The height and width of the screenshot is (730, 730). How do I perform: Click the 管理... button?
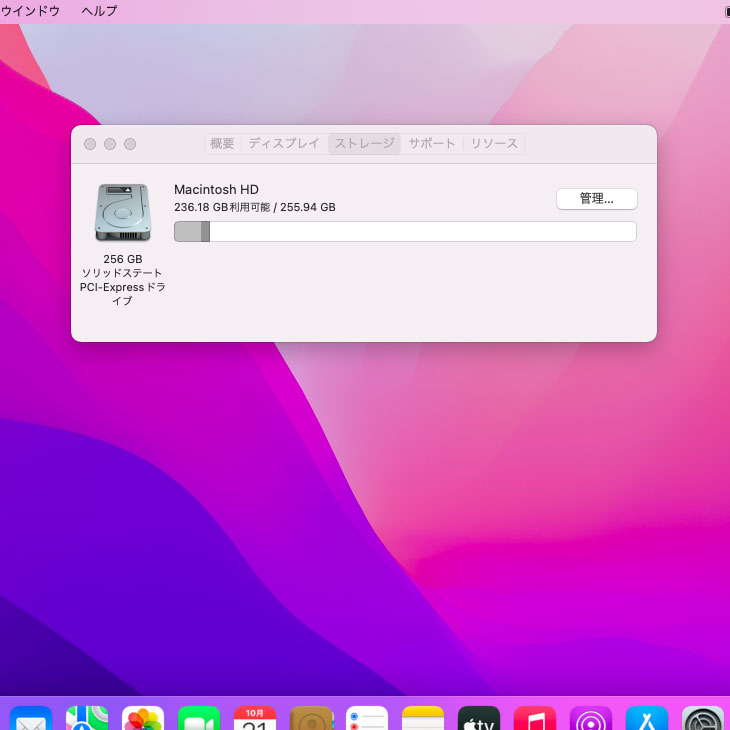coord(596,199)
